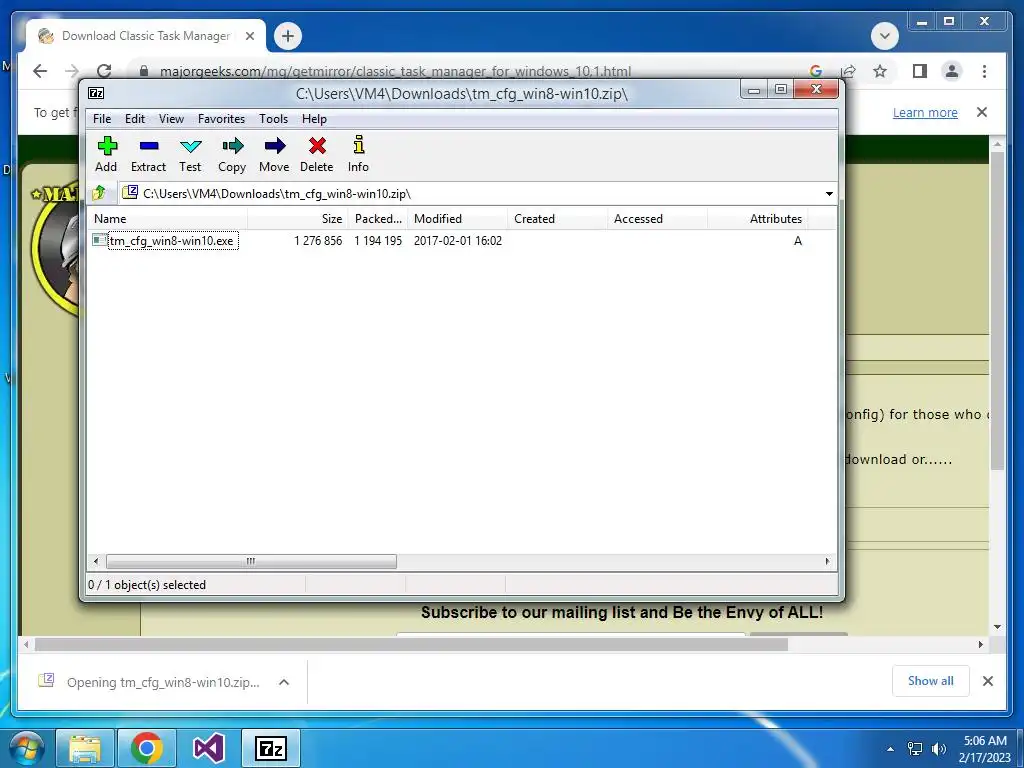
Task: Open the File menu
Action: point(102,119)
